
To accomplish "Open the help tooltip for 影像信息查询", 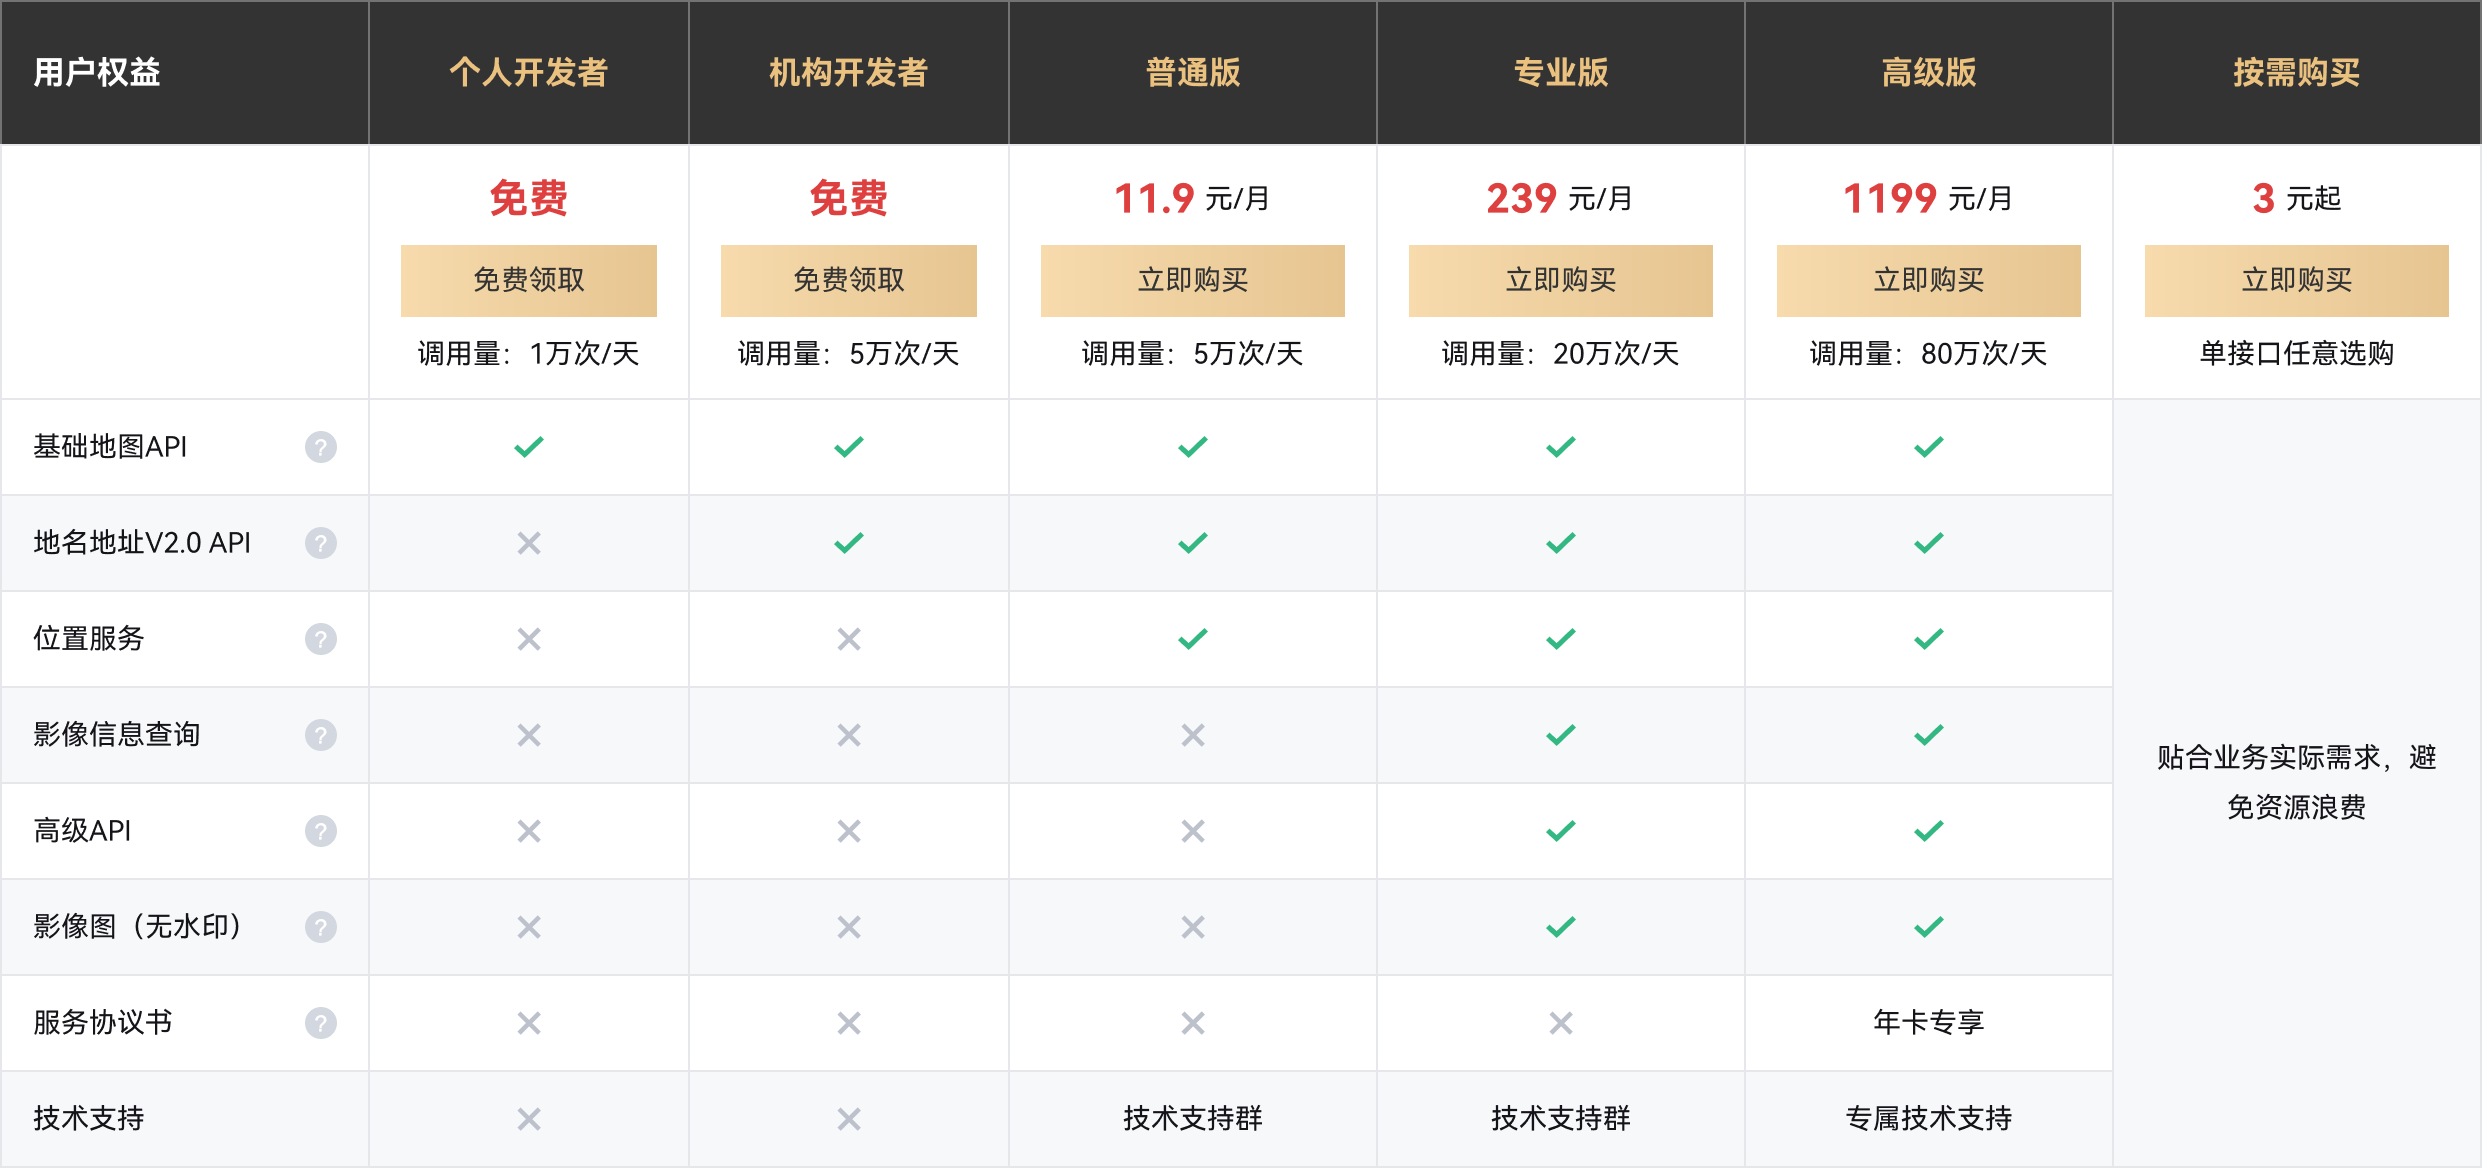I will 321,735.
